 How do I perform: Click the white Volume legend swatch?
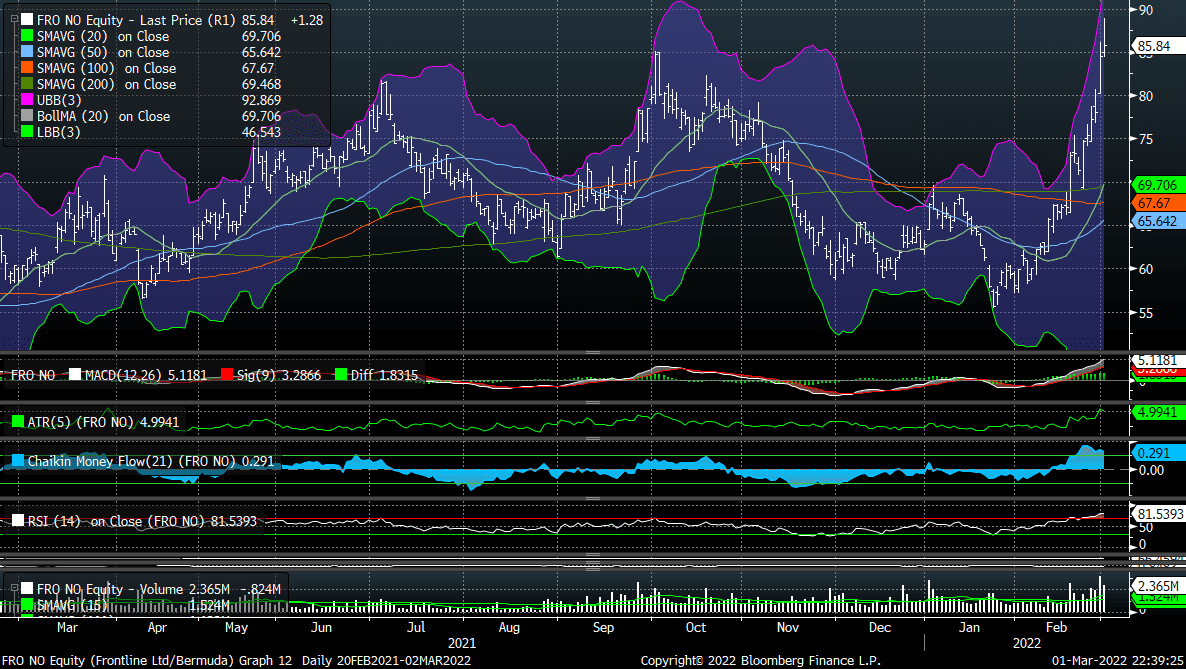(26, 588)
